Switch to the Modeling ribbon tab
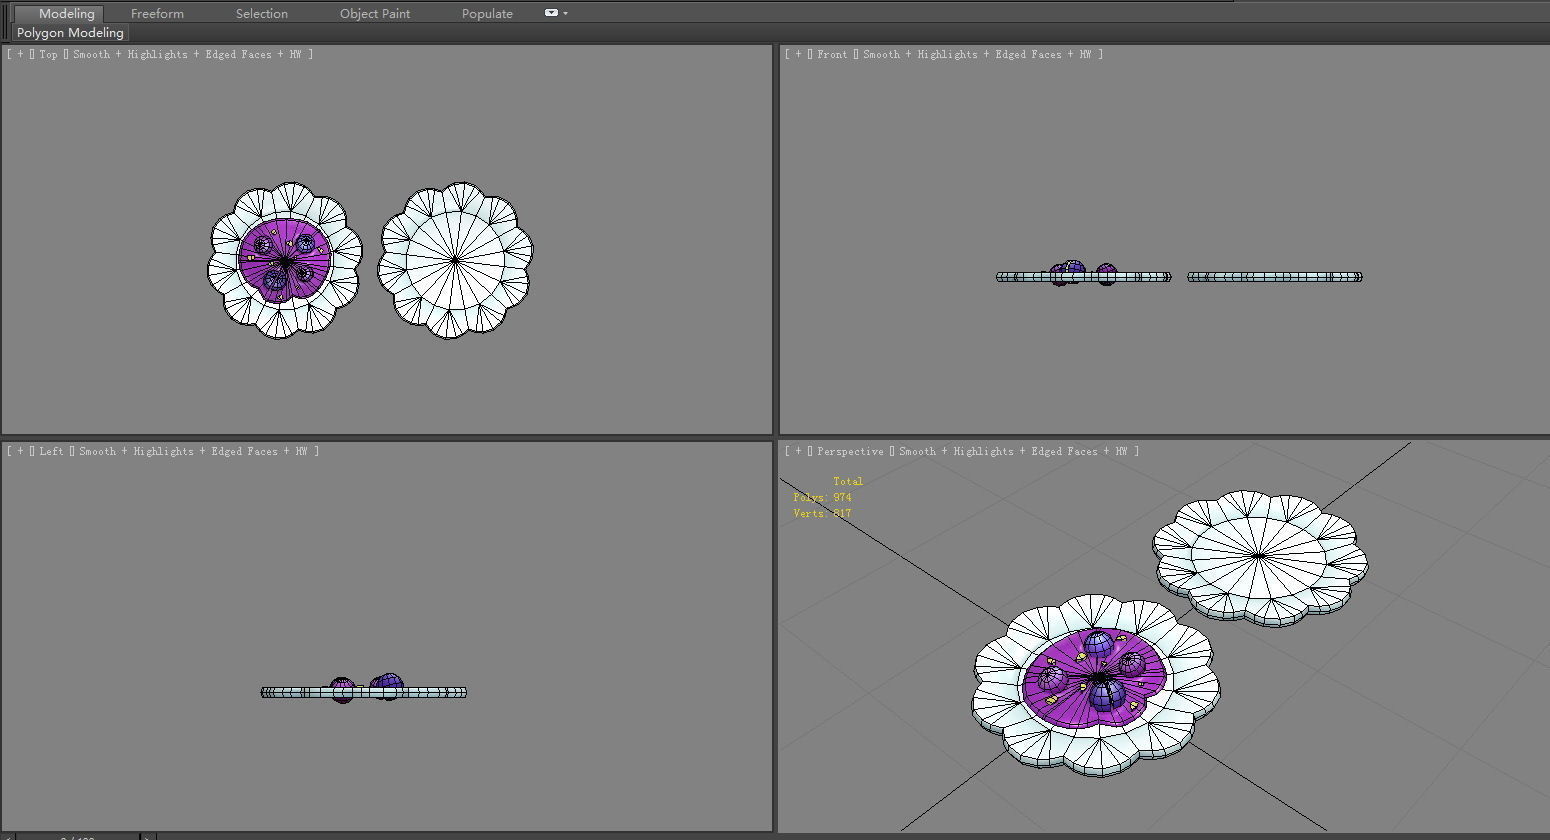Viewport: 1550px width, 840px height. [59, 13]
